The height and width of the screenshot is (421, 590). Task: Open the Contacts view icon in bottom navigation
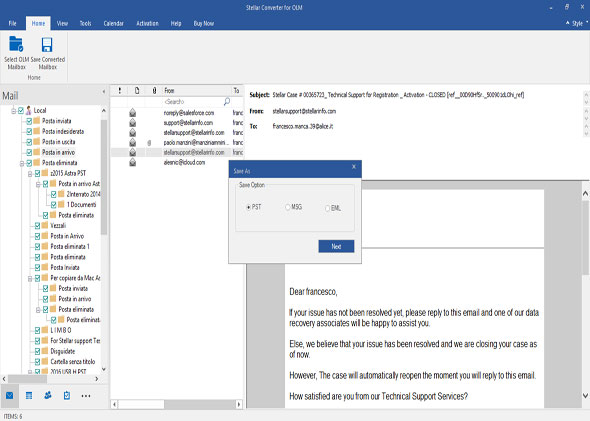tap(48, 395)
